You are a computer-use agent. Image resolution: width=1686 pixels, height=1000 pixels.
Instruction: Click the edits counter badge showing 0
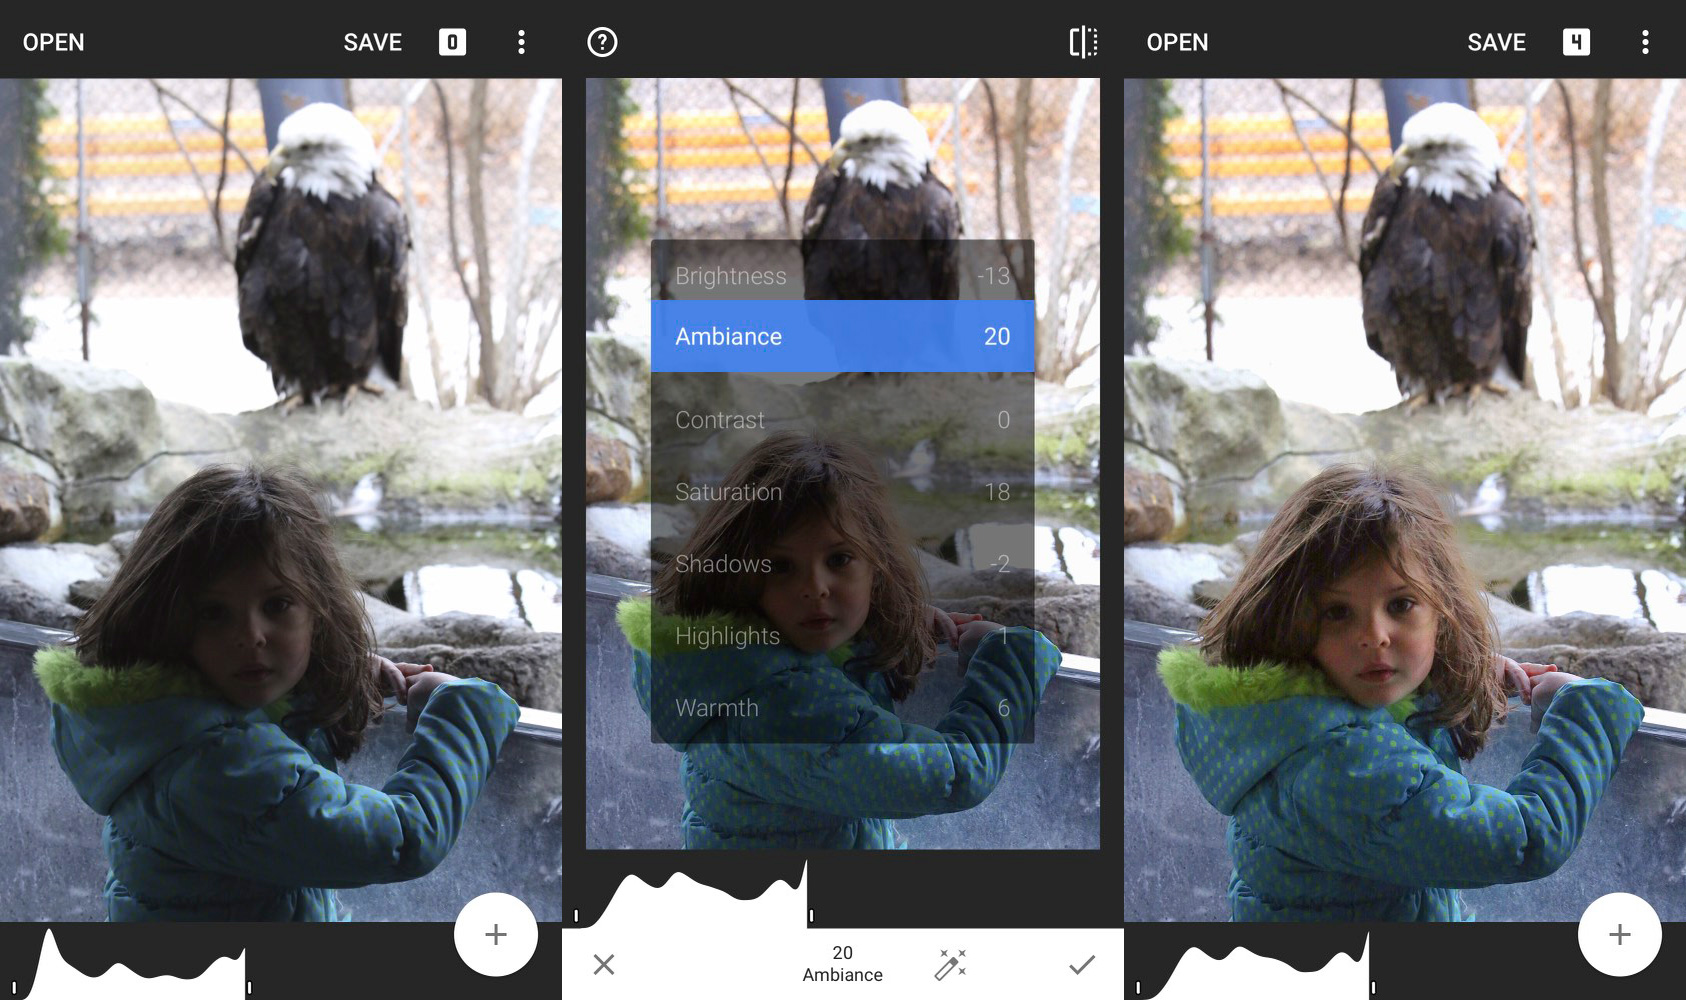tap(451, 42)
